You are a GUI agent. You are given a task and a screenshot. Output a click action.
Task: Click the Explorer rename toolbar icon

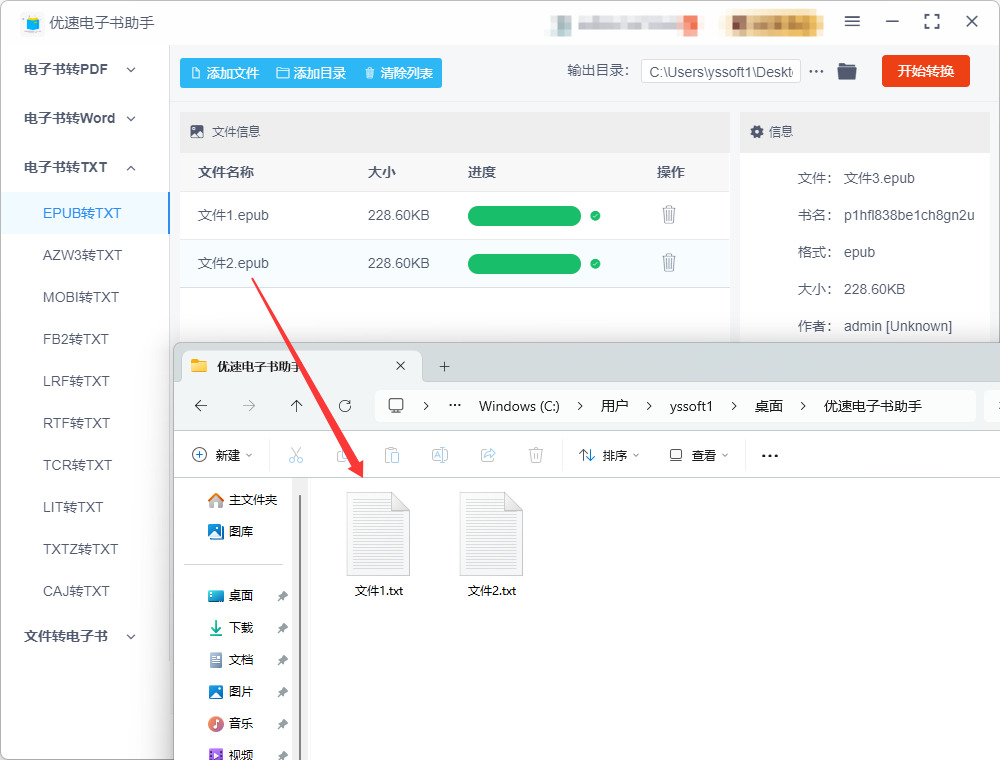click(440, 455)
